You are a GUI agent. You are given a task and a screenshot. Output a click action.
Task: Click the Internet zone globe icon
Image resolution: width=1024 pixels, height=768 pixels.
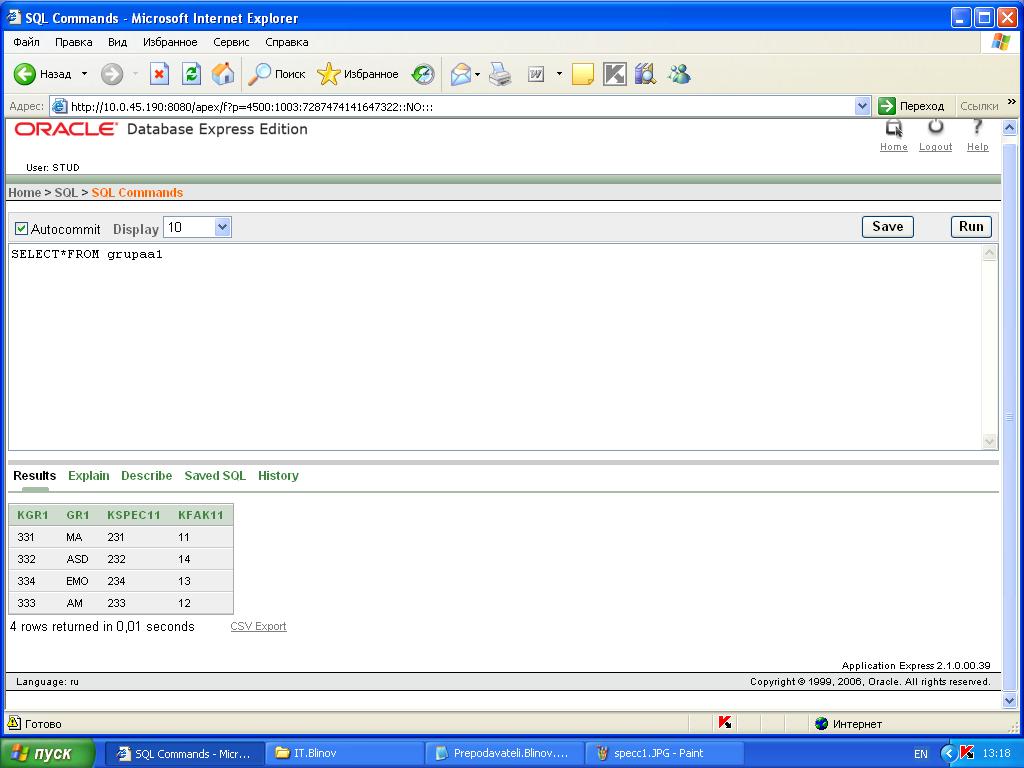point(822,723)
